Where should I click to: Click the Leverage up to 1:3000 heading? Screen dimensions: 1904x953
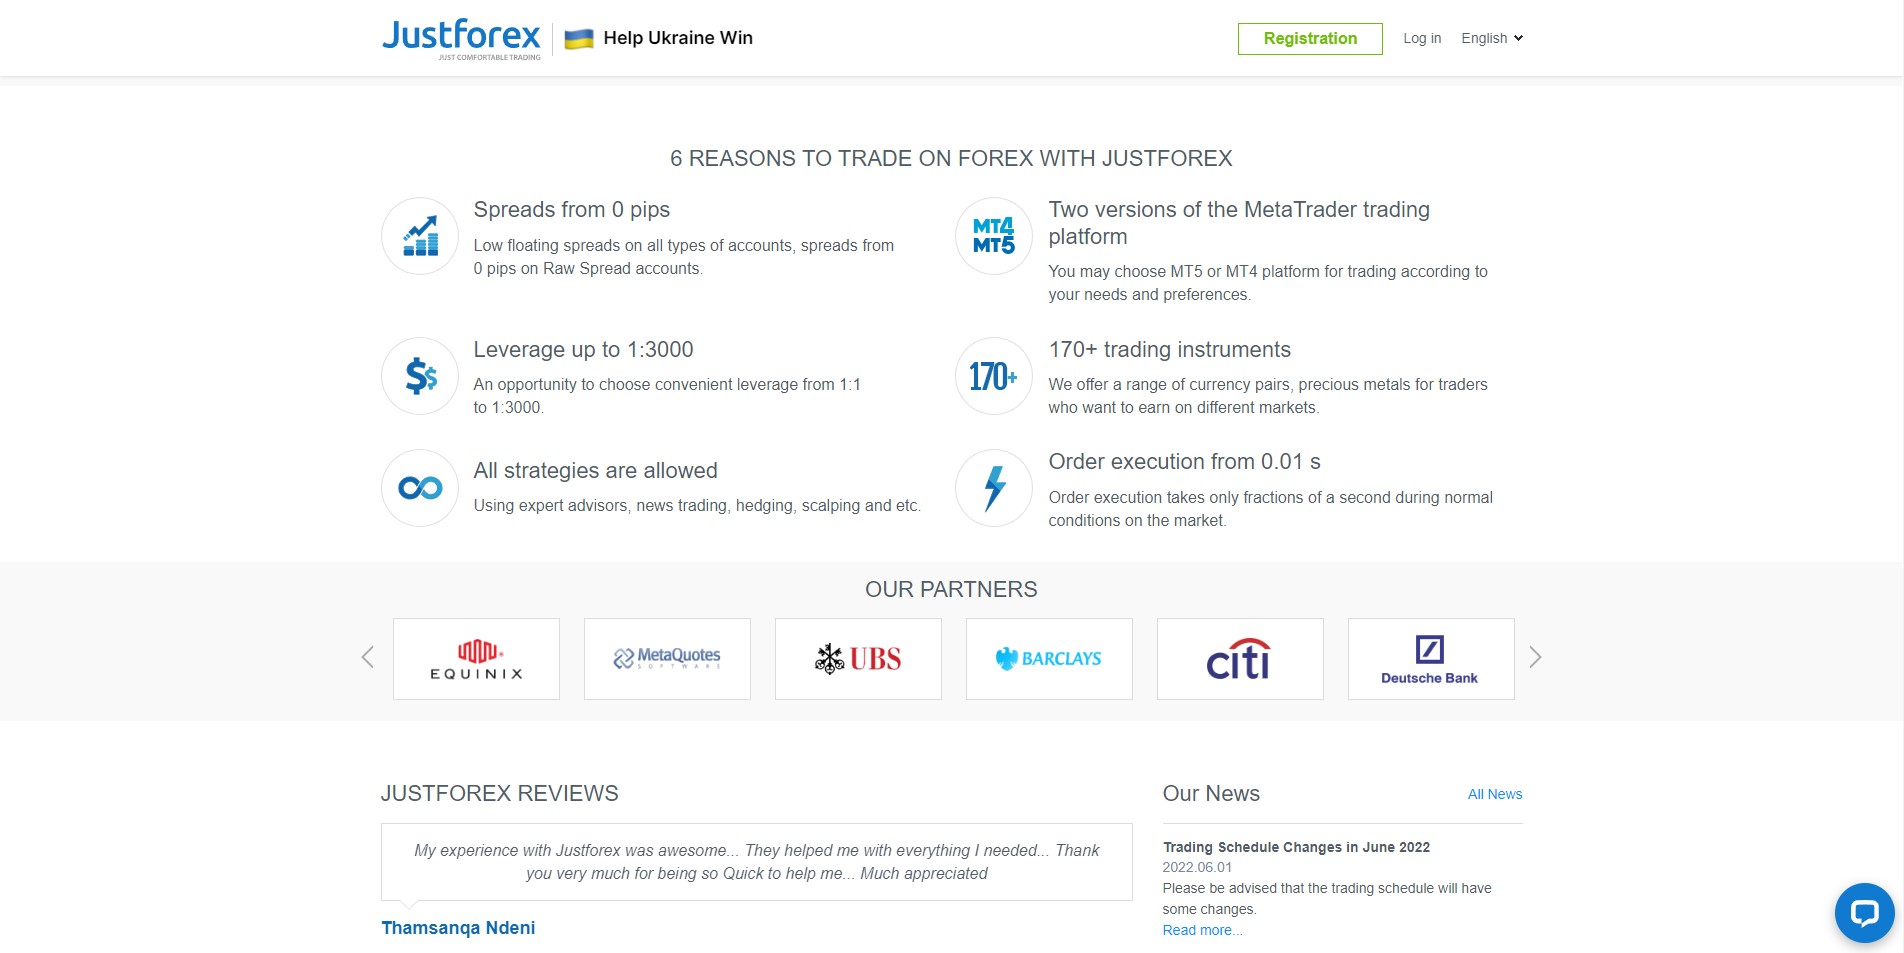click(x=583, y=350)
